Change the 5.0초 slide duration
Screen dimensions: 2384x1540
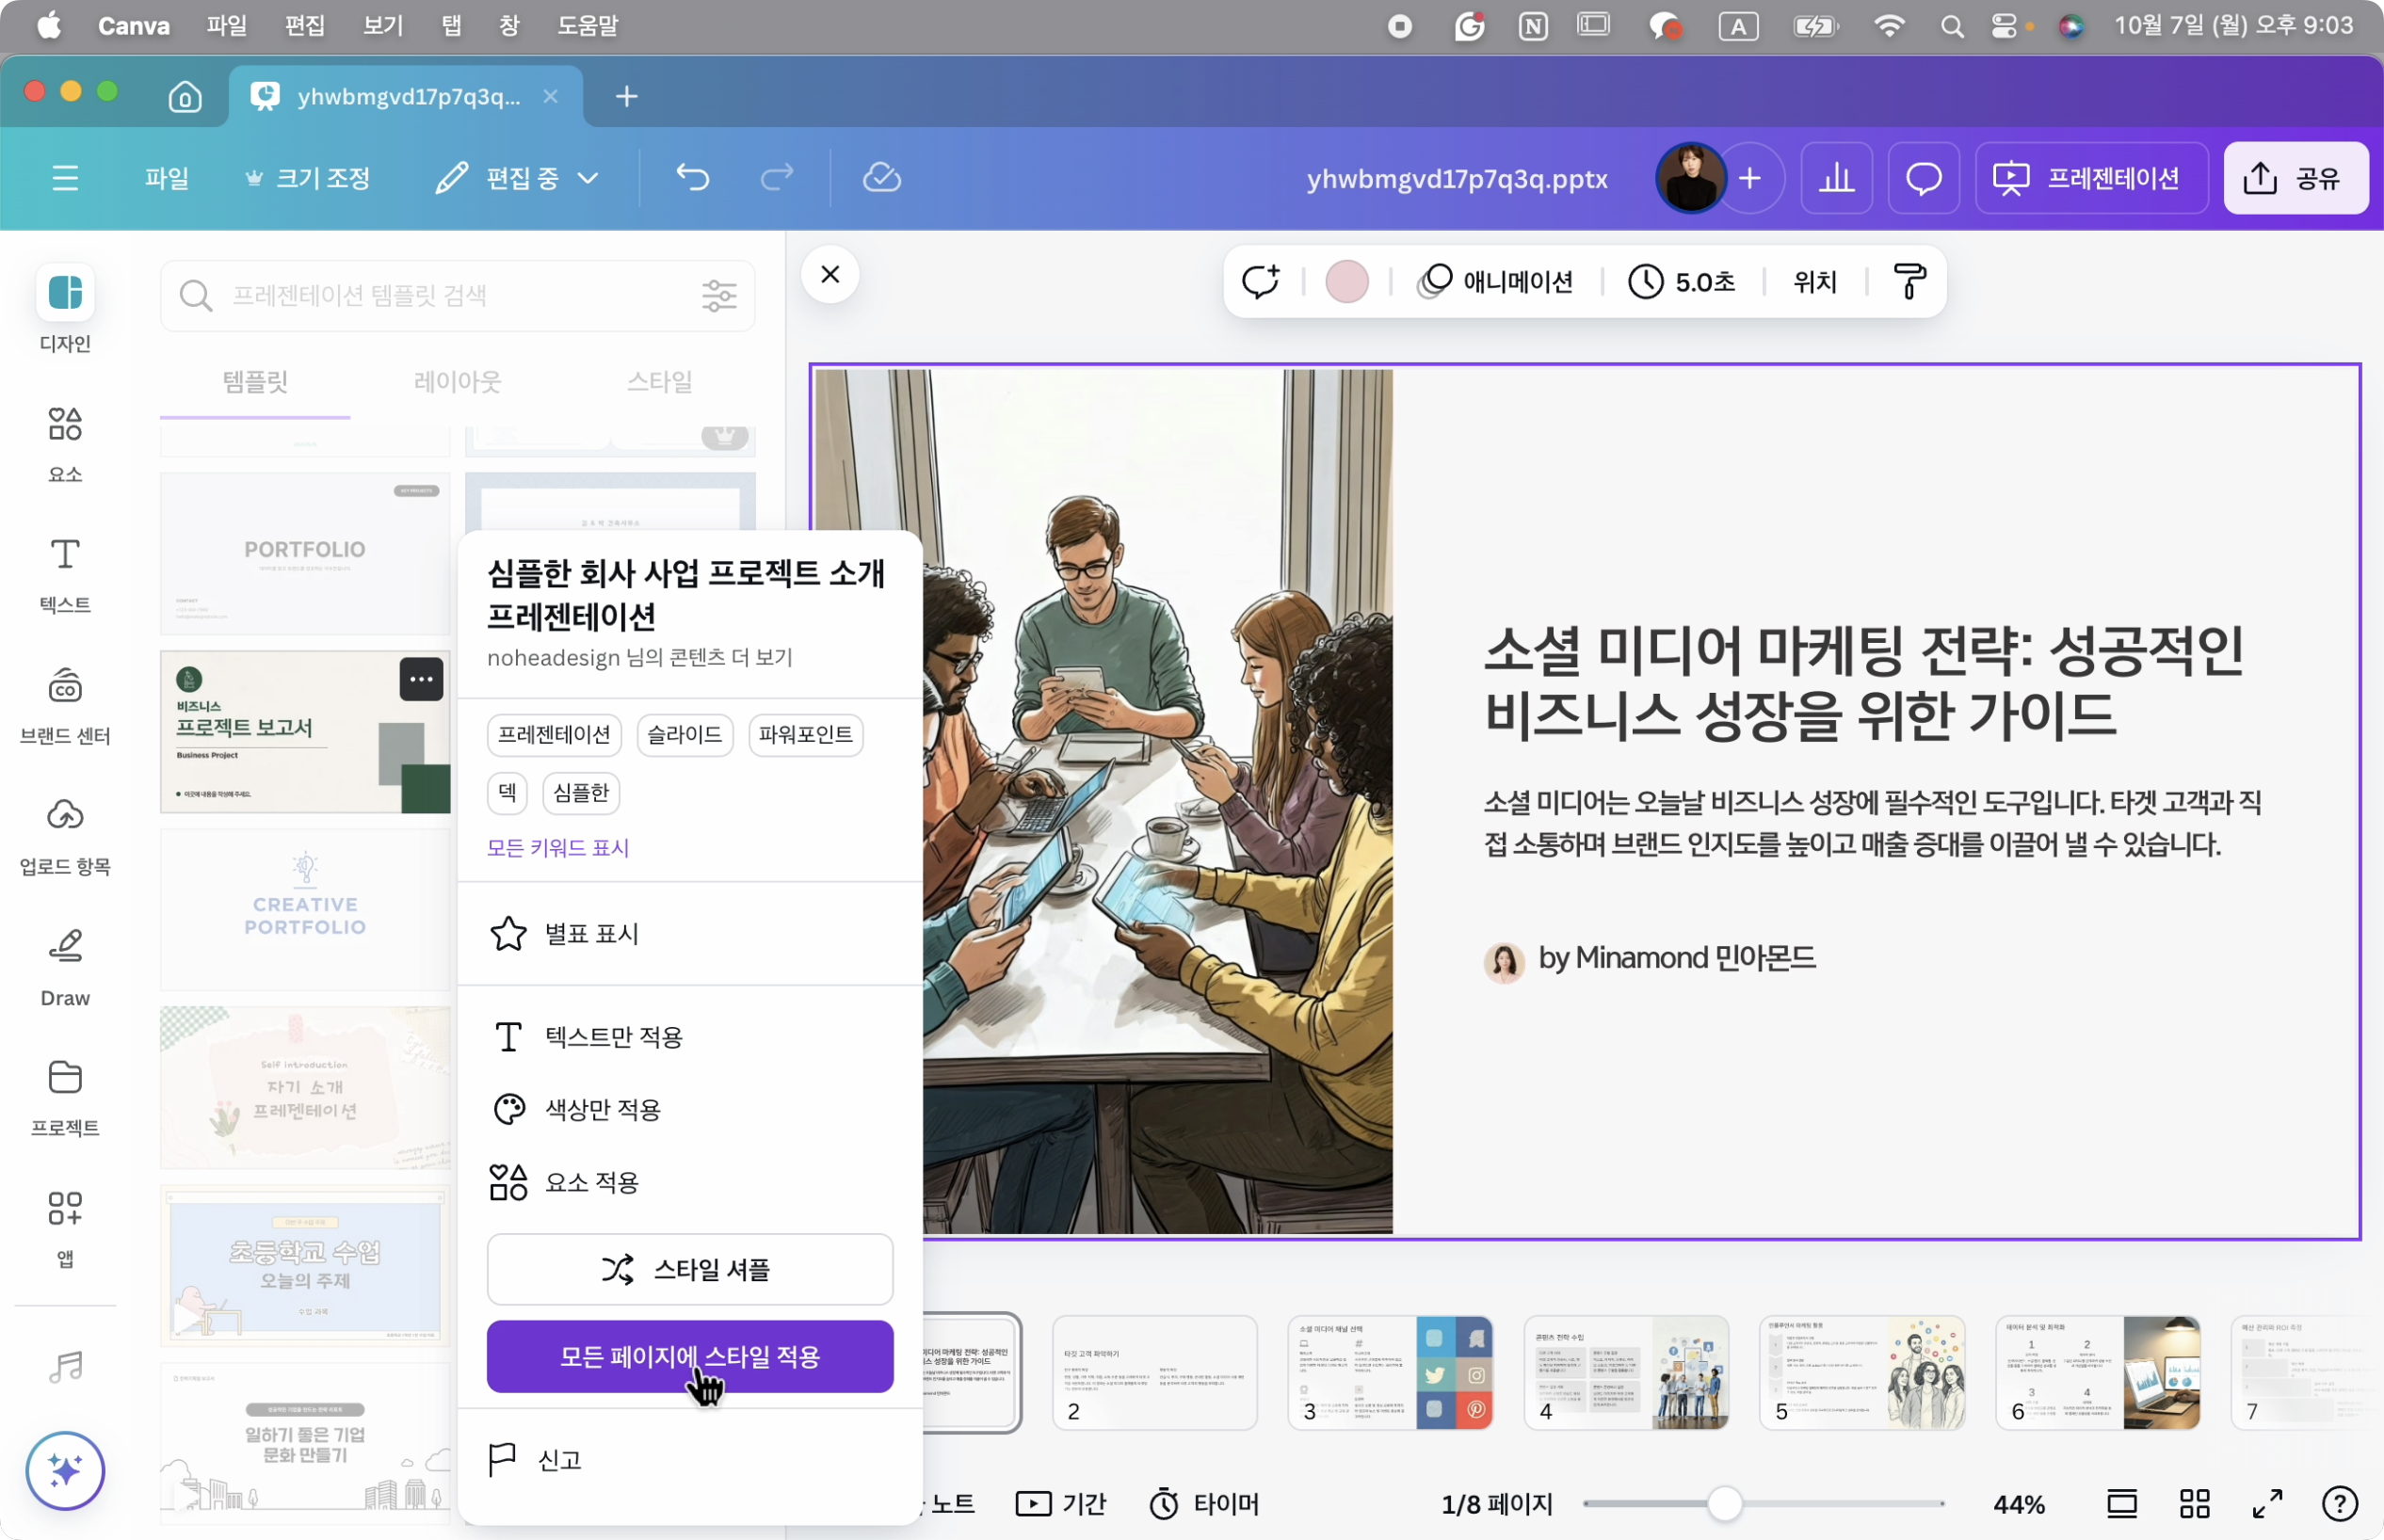point(1681,281)
